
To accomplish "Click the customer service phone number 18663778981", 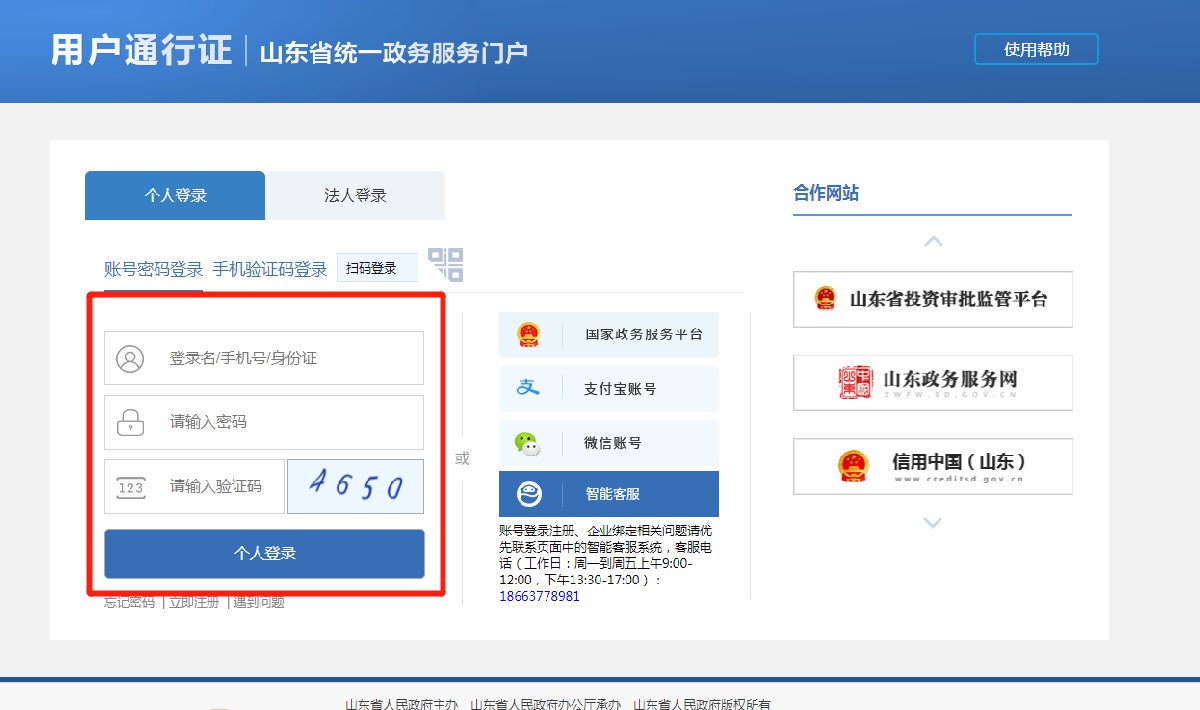I will point(539,596).
